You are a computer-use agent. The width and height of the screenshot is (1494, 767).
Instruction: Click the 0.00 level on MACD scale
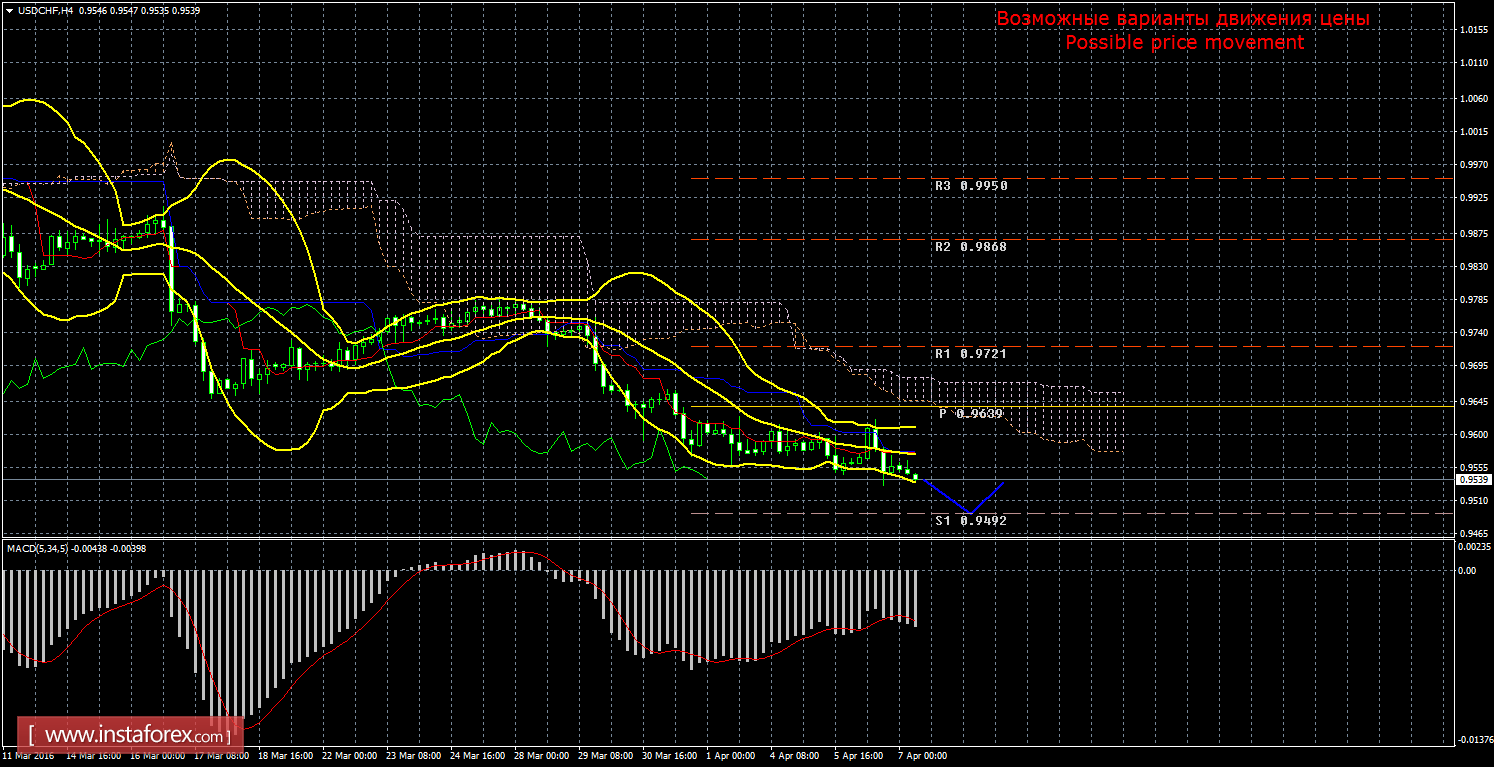(1467, 571)
